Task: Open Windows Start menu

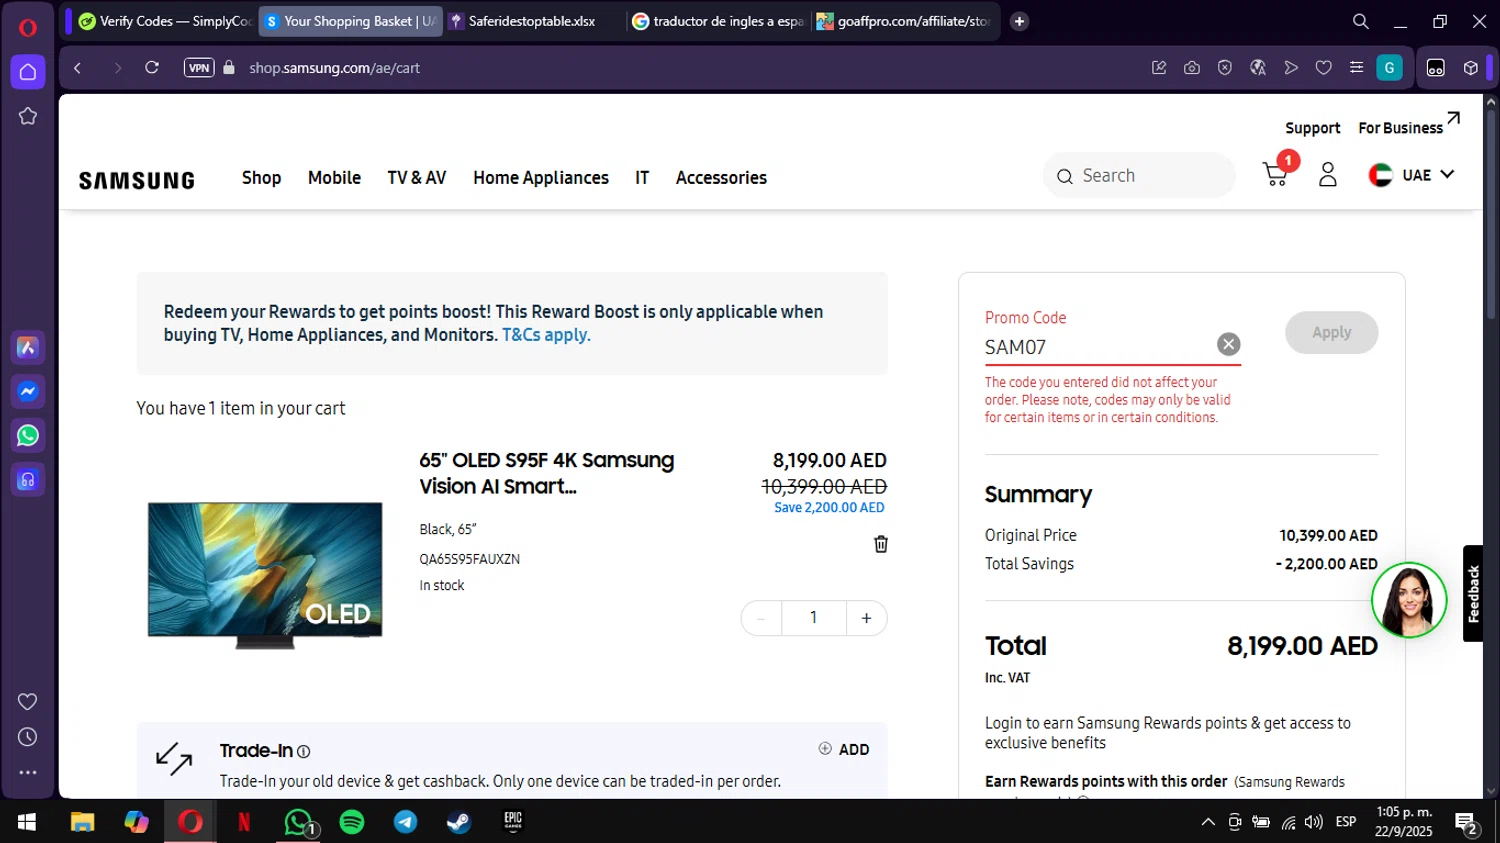Action: pos(27,822)
